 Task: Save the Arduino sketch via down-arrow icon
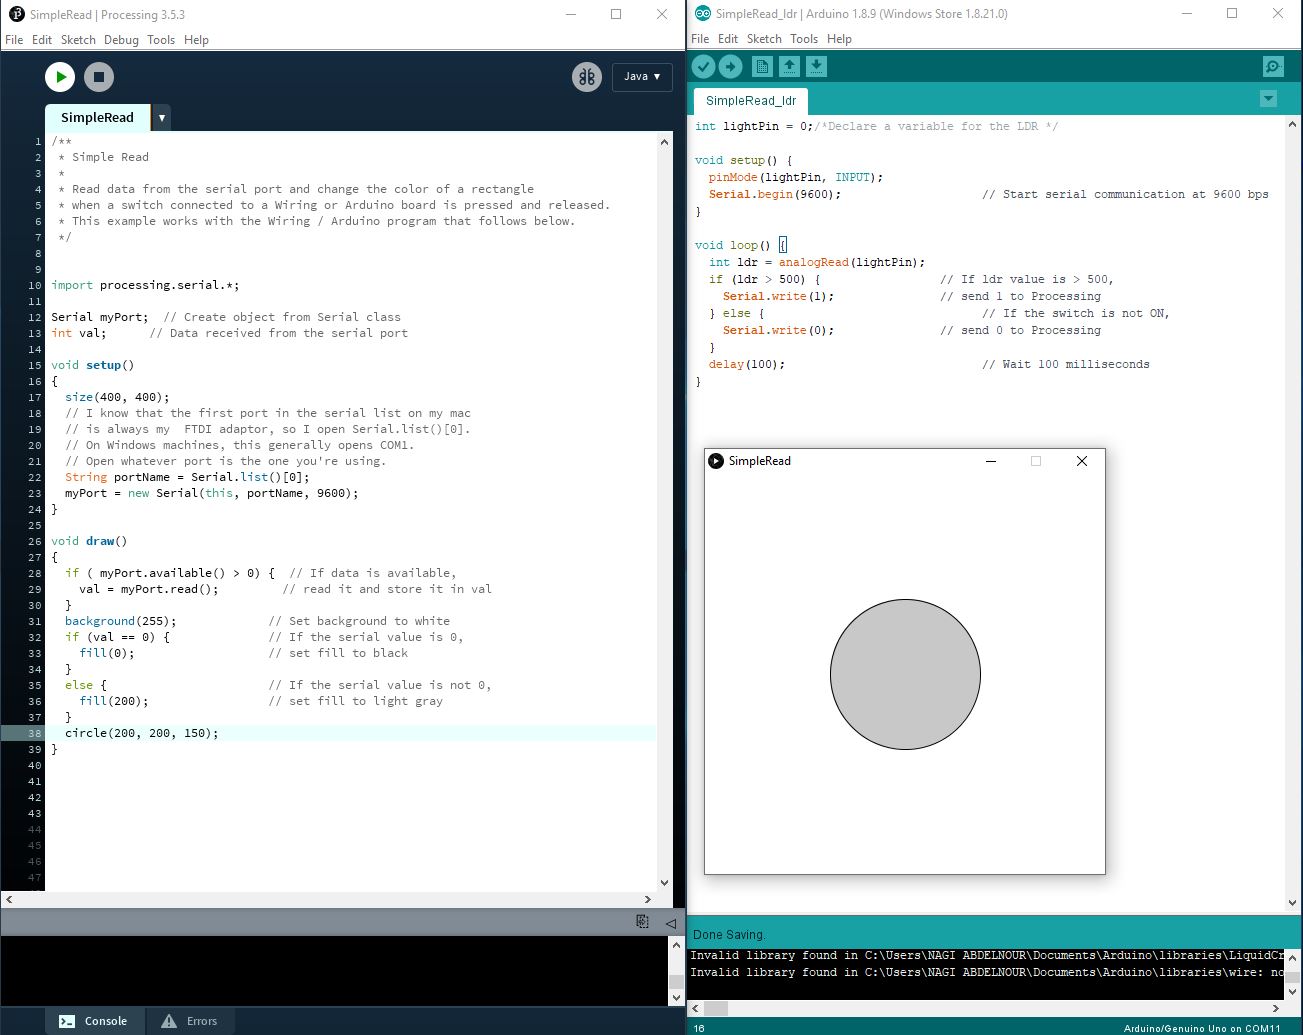click(816, 66)
